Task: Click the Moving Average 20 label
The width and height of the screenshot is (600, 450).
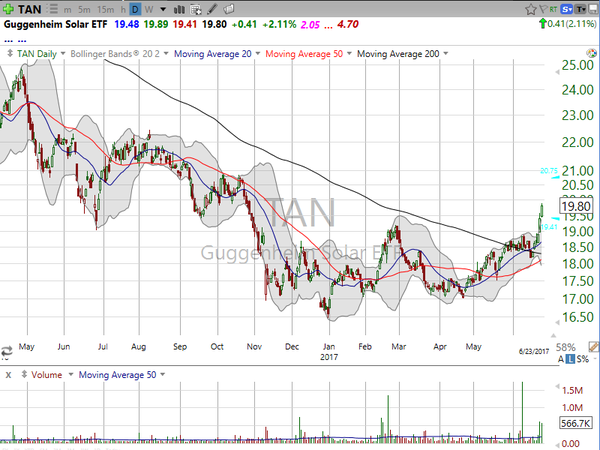Action: [x=212, y=54]
